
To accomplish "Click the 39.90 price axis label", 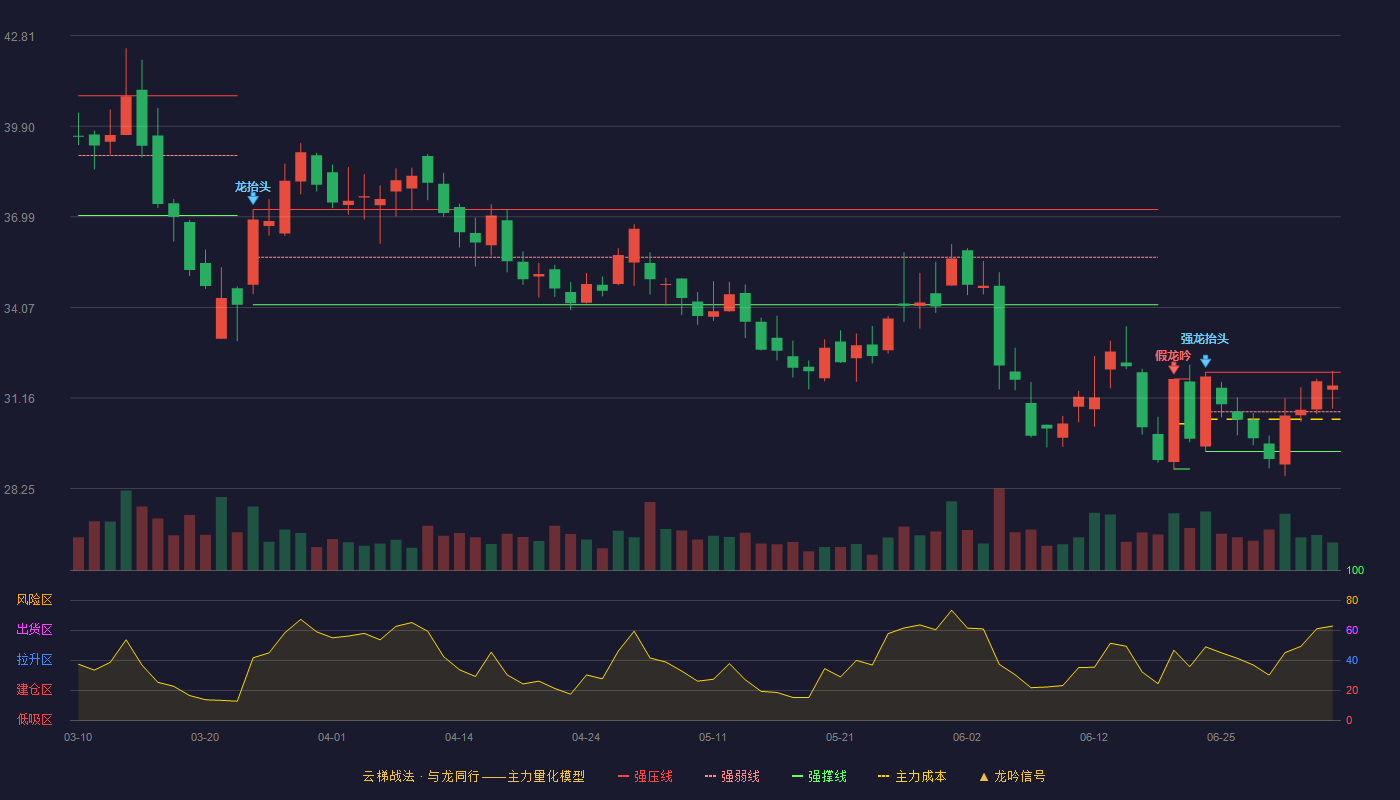I will click(x=19, y=128).
